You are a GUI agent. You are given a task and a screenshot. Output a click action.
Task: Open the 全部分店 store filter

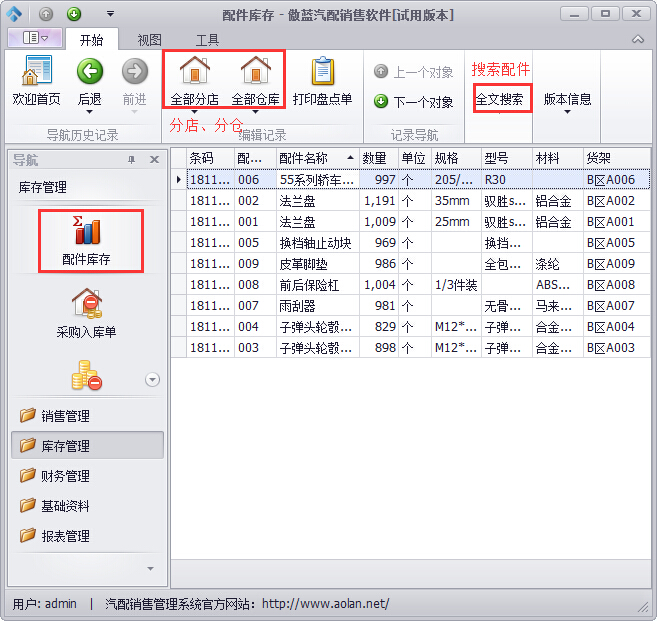point(194,72)
